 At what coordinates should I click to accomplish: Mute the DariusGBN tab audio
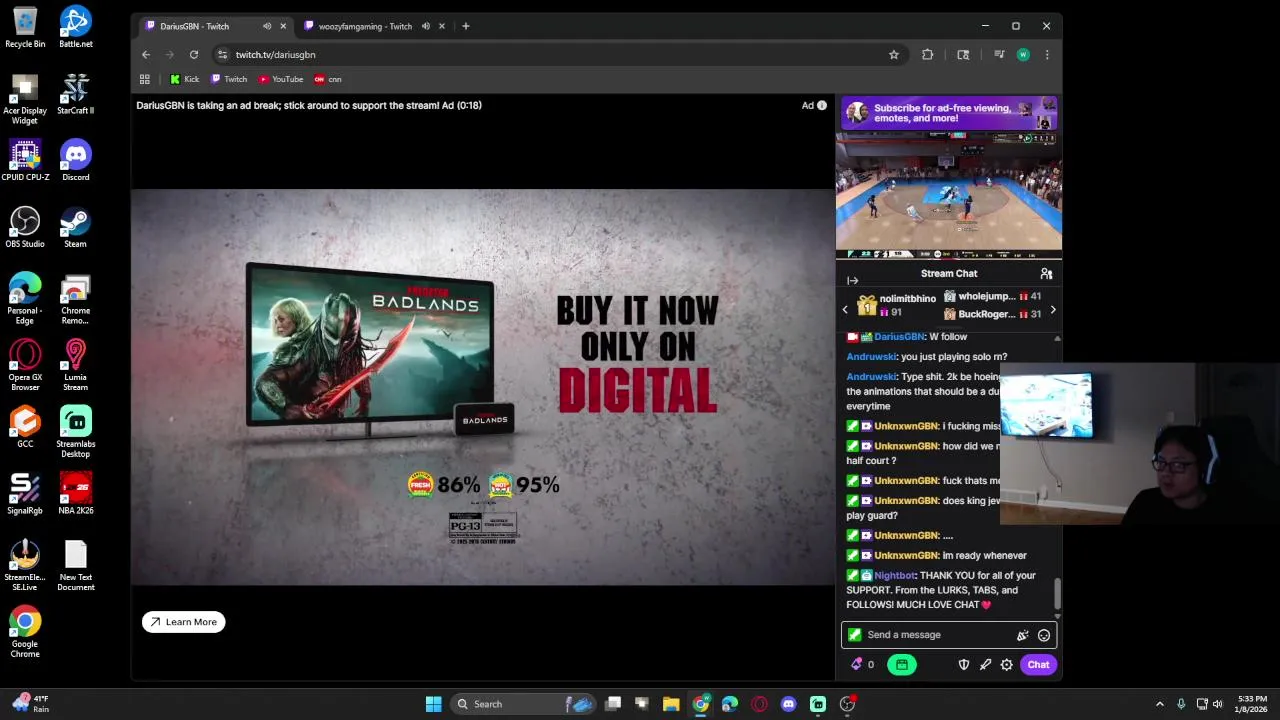point(267,26)
